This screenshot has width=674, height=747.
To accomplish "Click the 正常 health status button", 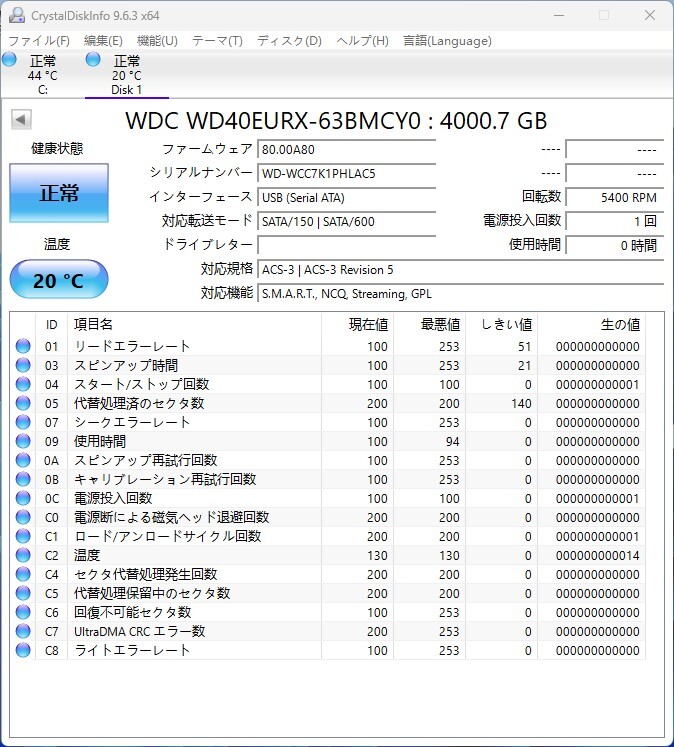I will [x=59, y=193].
